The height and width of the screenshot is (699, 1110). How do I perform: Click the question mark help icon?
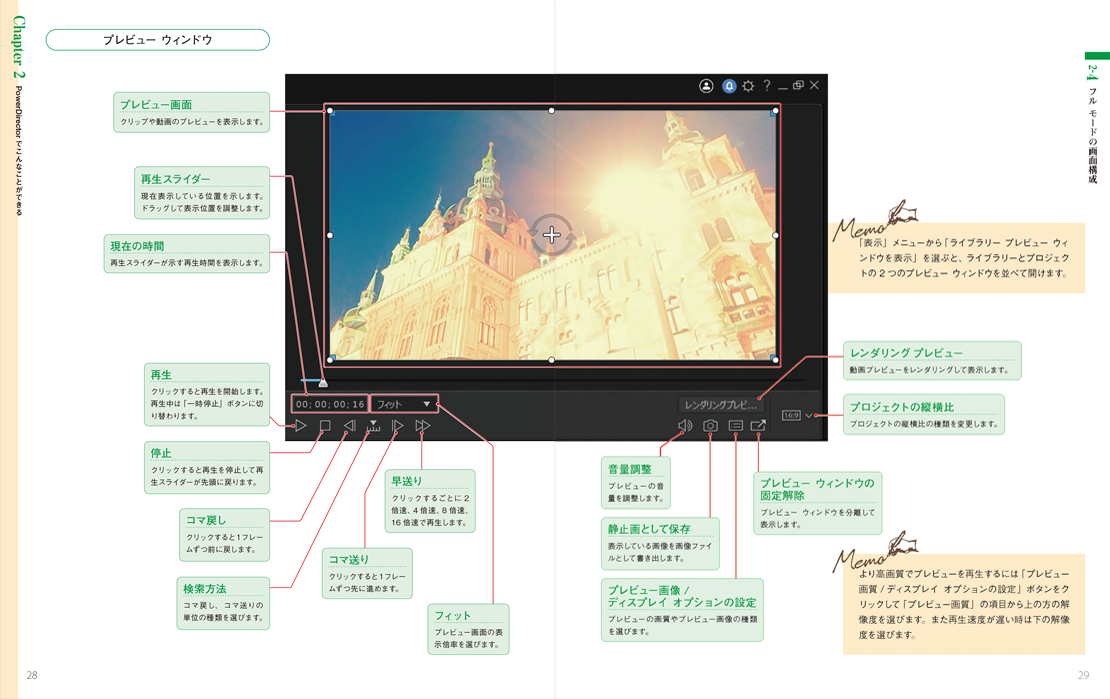pos(766,86)
